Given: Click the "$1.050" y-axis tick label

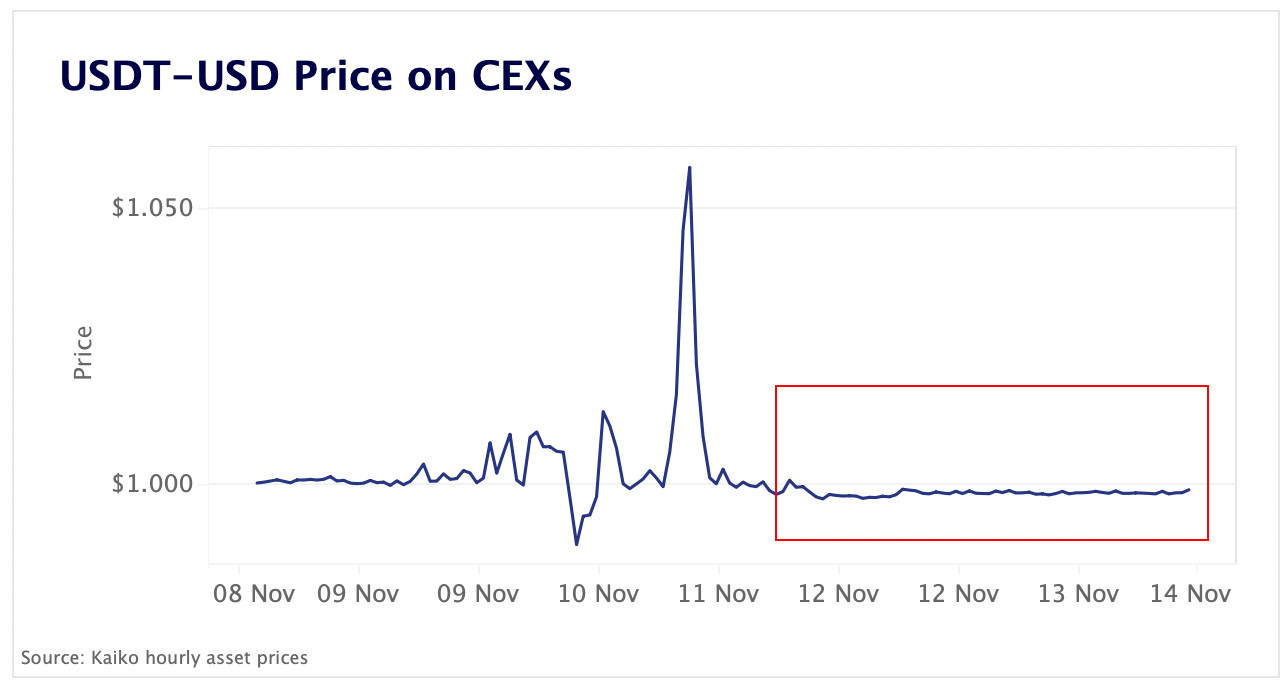Looking at the screenshot, I should [x=152, y=209].
